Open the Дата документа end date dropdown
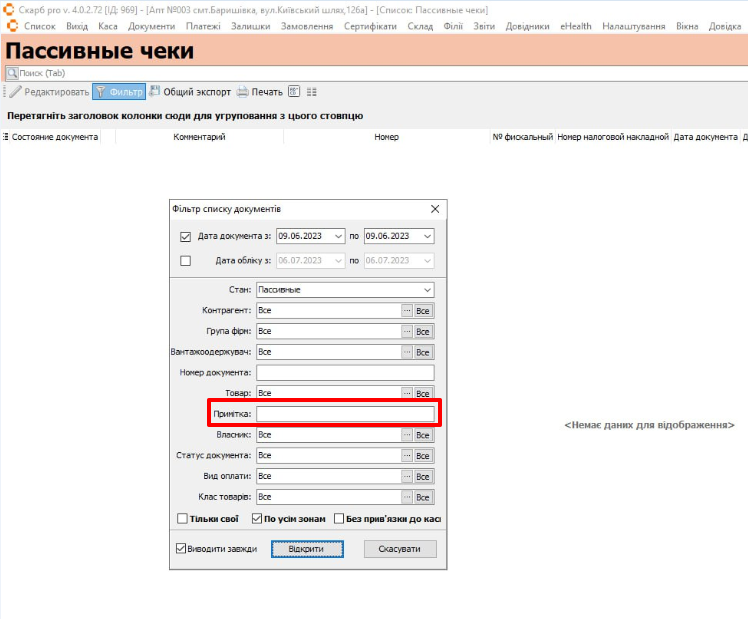Image resolution: width=748 pixels, height=621 pixels. 427,237
